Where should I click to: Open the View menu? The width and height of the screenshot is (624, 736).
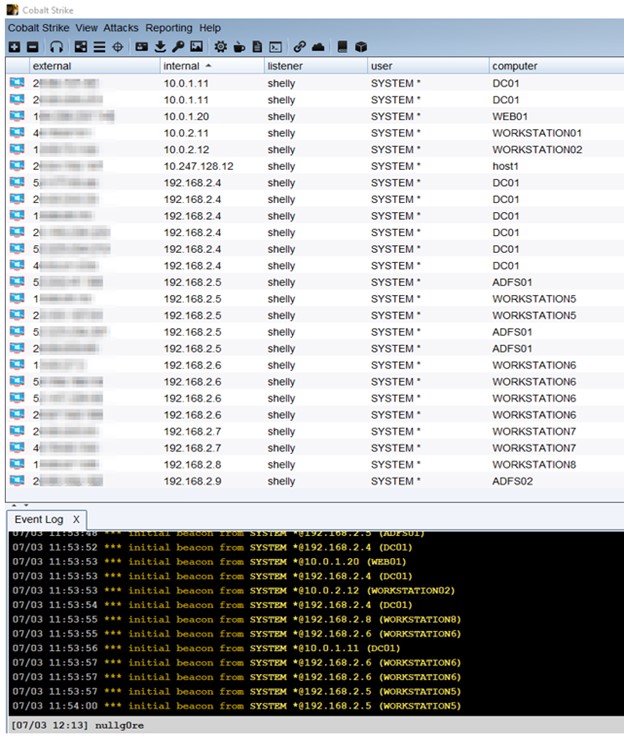[86, 28]
